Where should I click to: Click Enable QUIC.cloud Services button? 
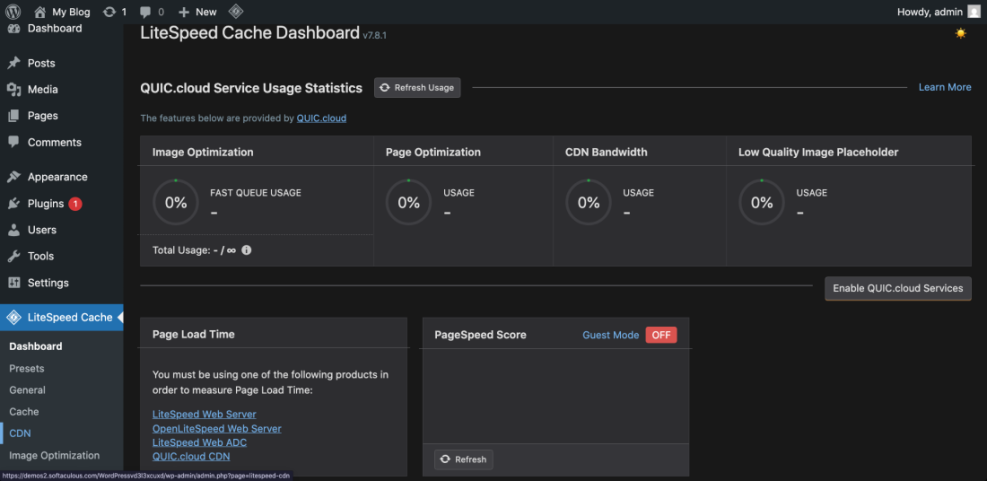898,288
